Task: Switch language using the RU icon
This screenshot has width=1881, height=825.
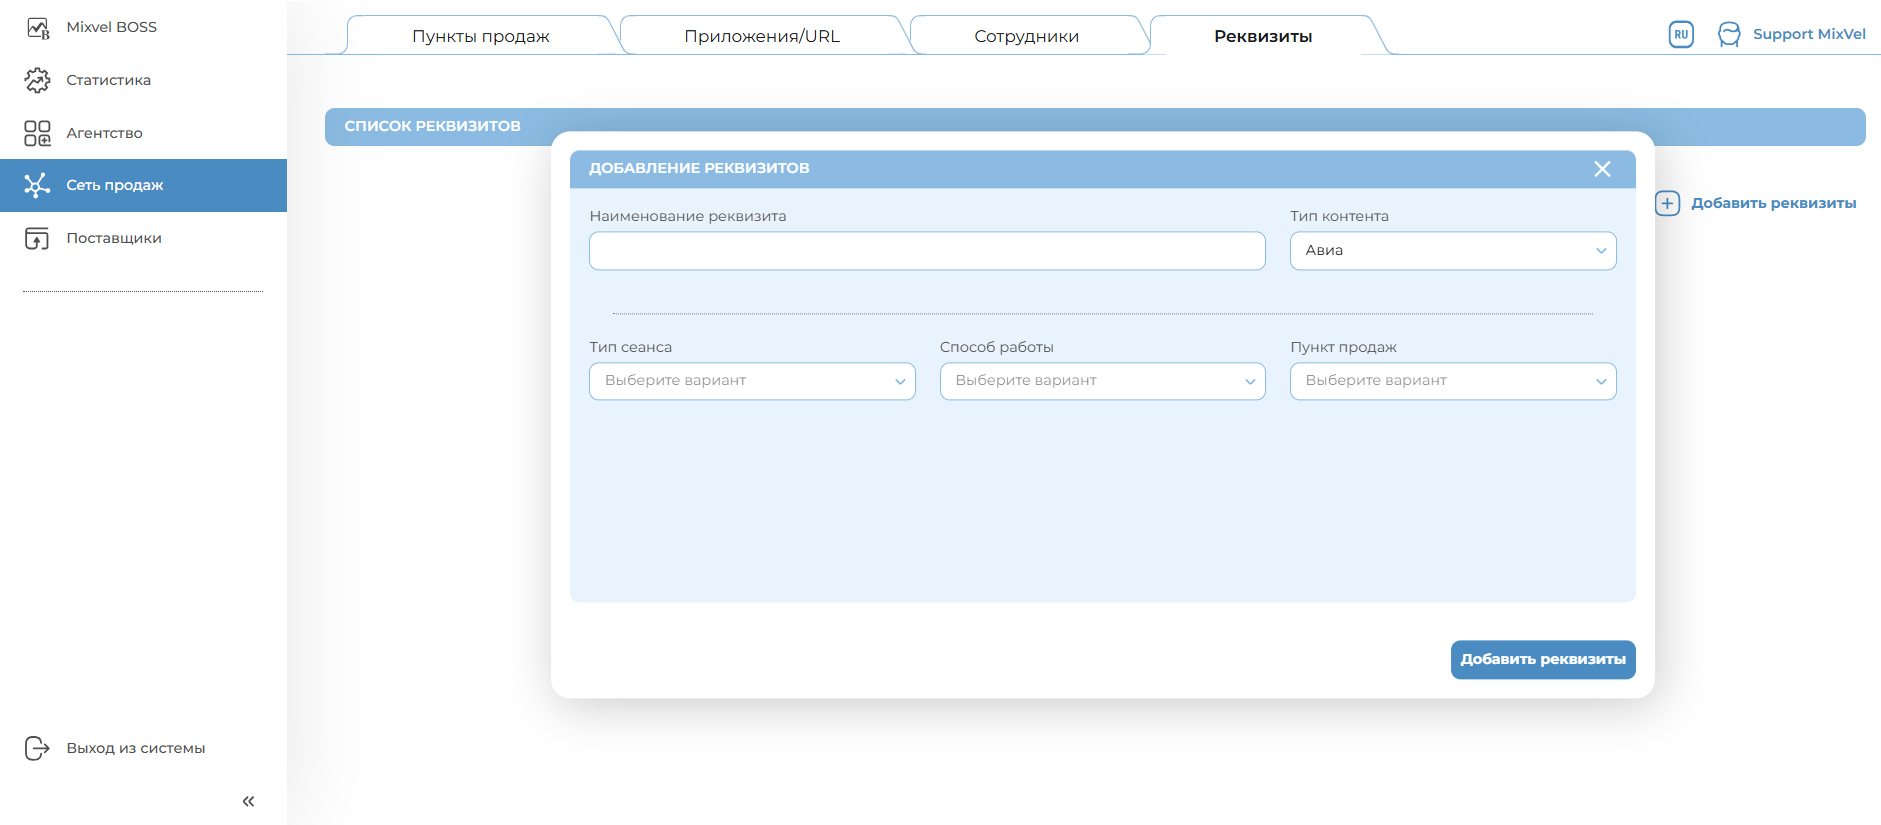Action: 1681,35
